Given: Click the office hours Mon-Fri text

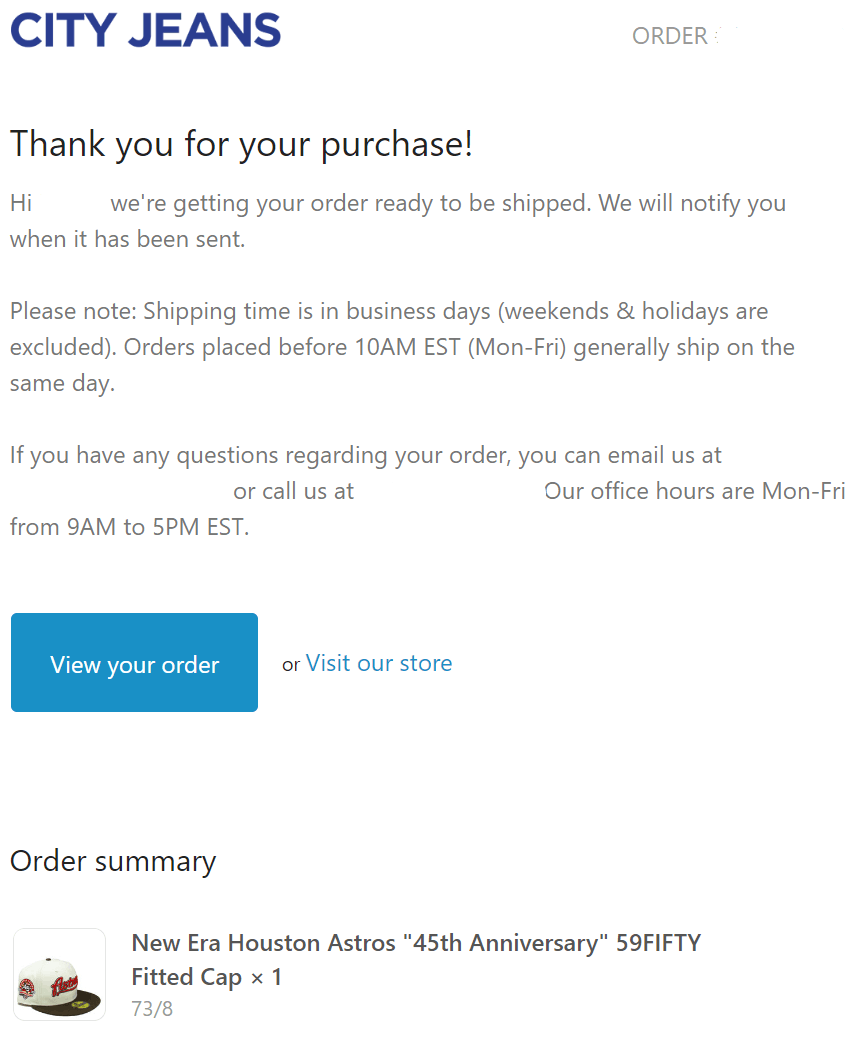Looking at the screenshot, I should [695, 491].
